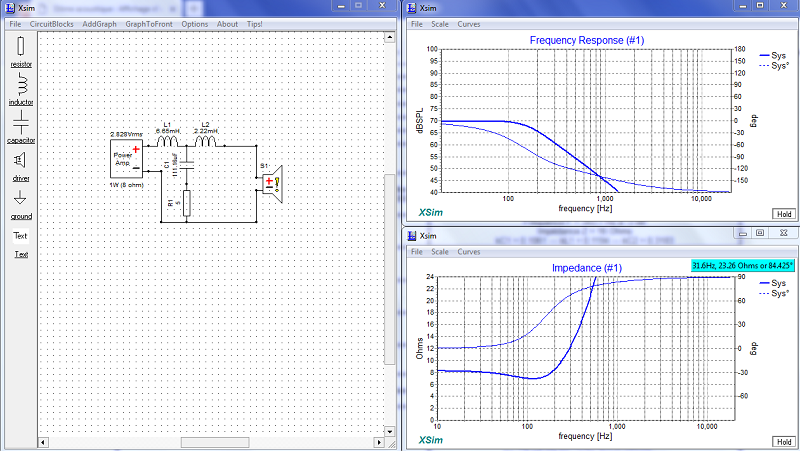
Task: Click the Frequency Response (#1) graph title
Action: click(587, 40)
